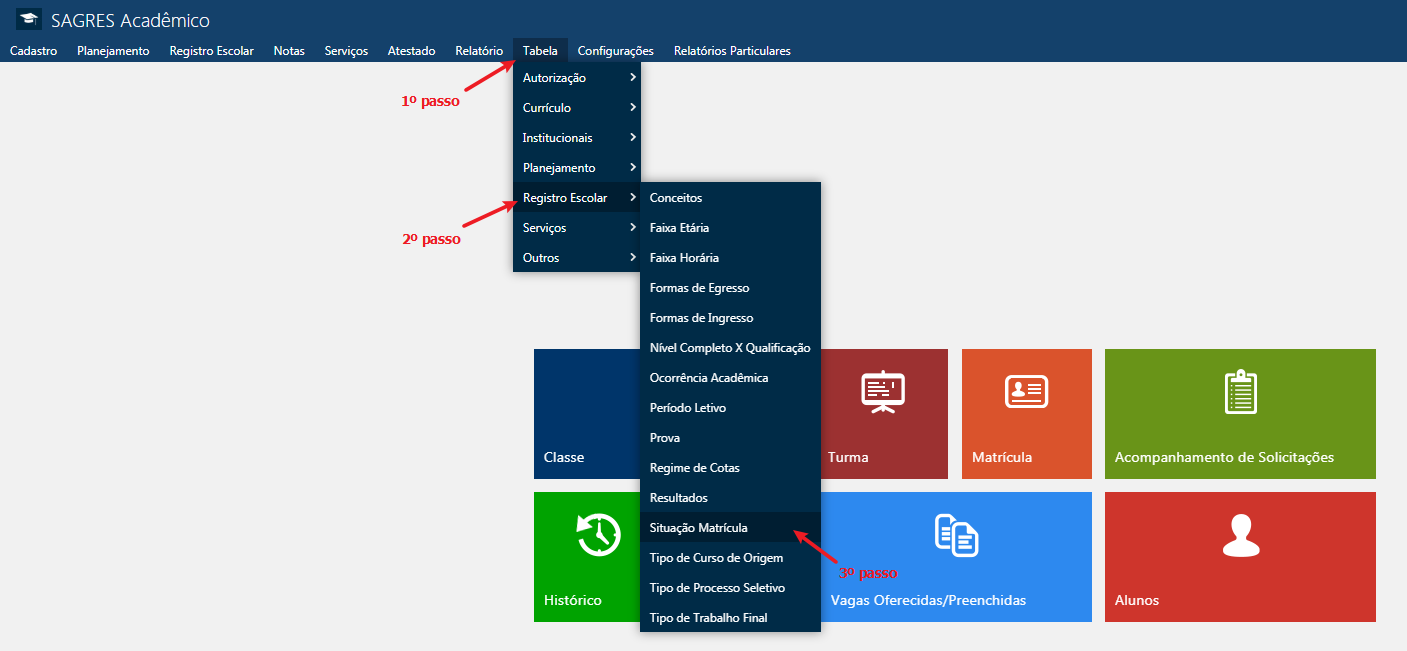Click the documents icon on Vagas Oferecidas/Preenchidas

pyautogui.click(x=956, y=535)
